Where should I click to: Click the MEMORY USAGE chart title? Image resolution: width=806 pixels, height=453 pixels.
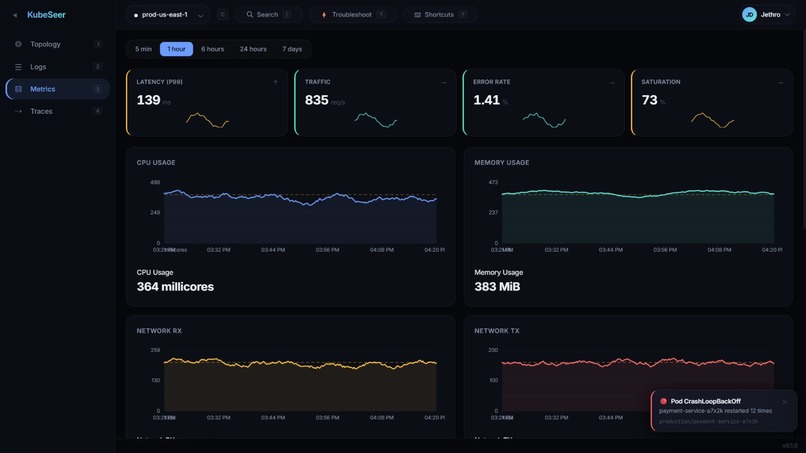(x=502, y=162)
